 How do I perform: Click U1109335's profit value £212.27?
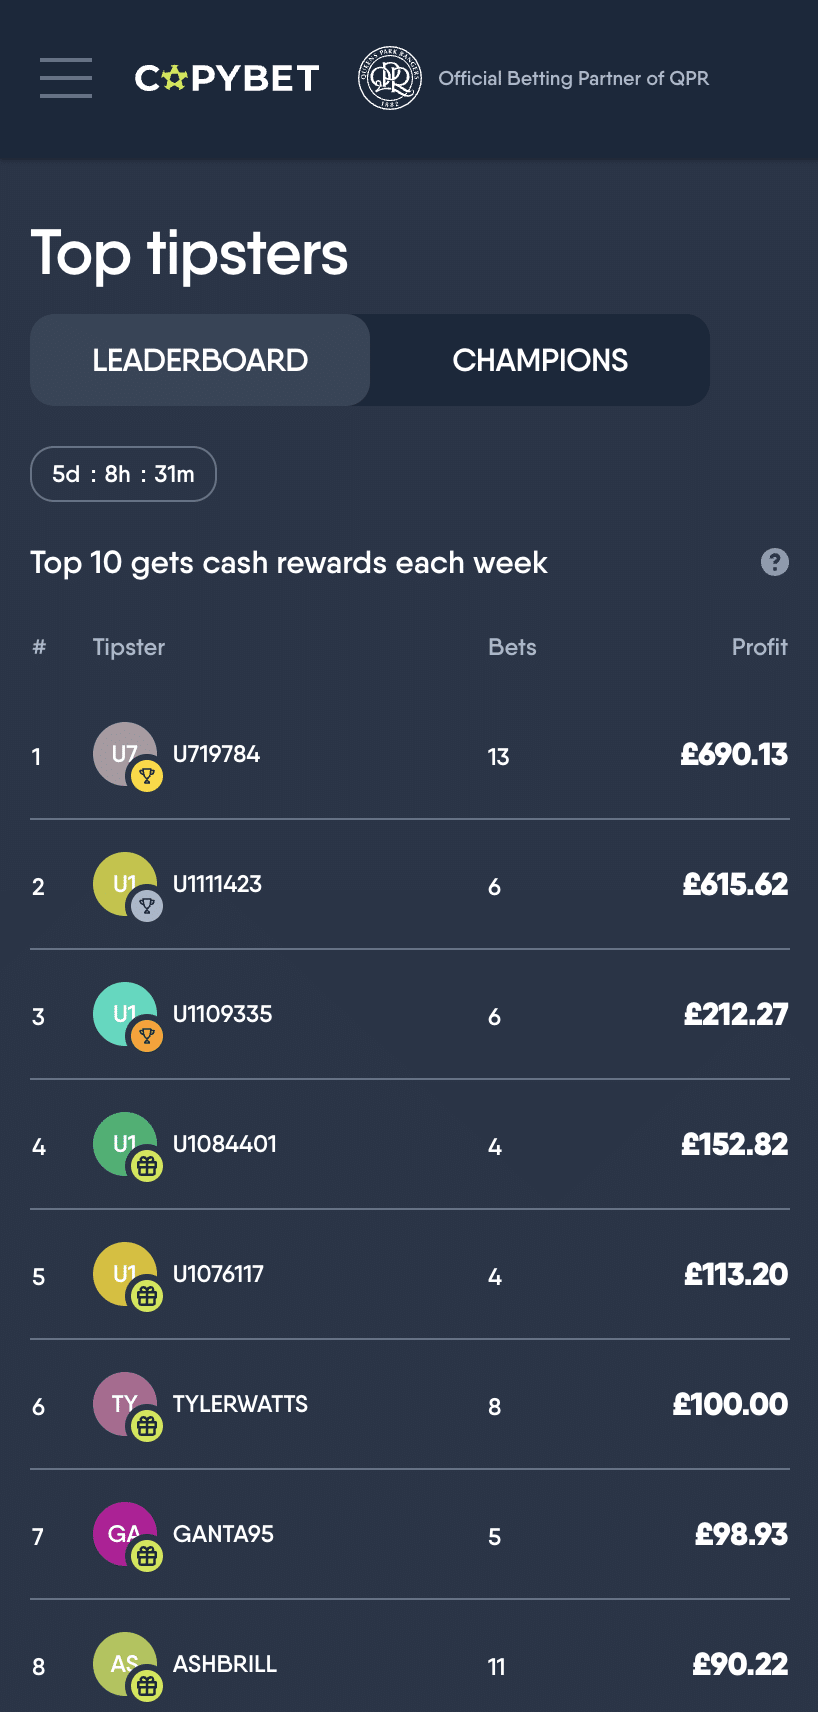(735, 1014)
